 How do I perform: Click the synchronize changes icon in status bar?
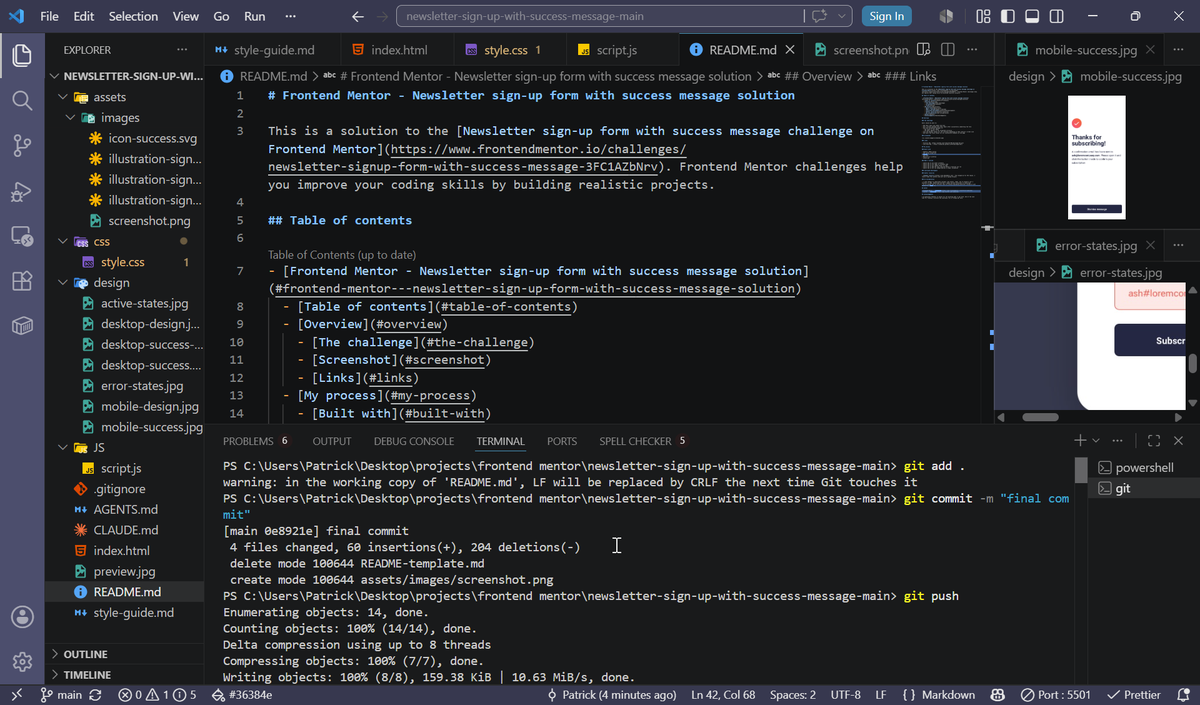coord(96,695)
